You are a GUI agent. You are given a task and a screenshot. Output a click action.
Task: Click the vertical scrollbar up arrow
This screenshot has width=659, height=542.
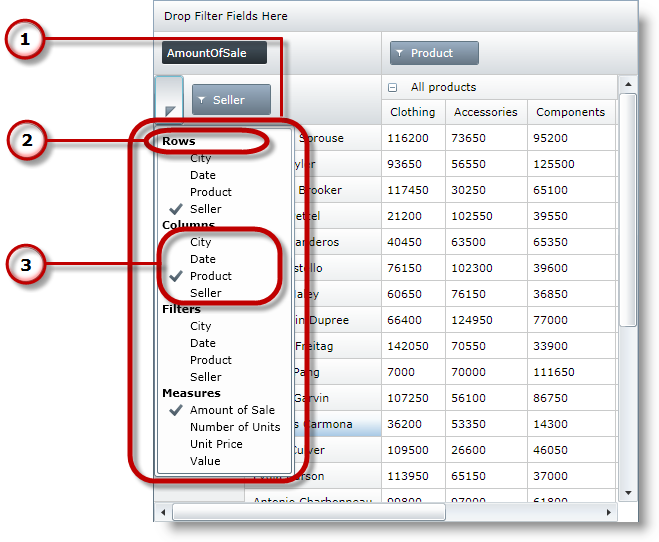(628, 85)
